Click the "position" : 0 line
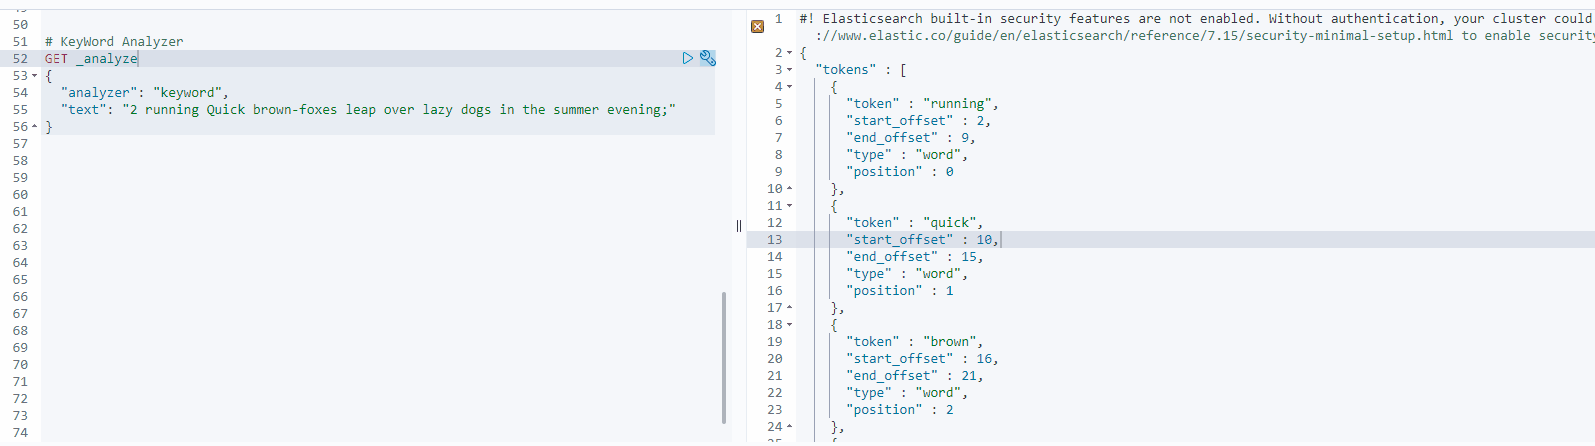Image resolution: width=1595 pixels, height=446 pixels. pos(900,172)
